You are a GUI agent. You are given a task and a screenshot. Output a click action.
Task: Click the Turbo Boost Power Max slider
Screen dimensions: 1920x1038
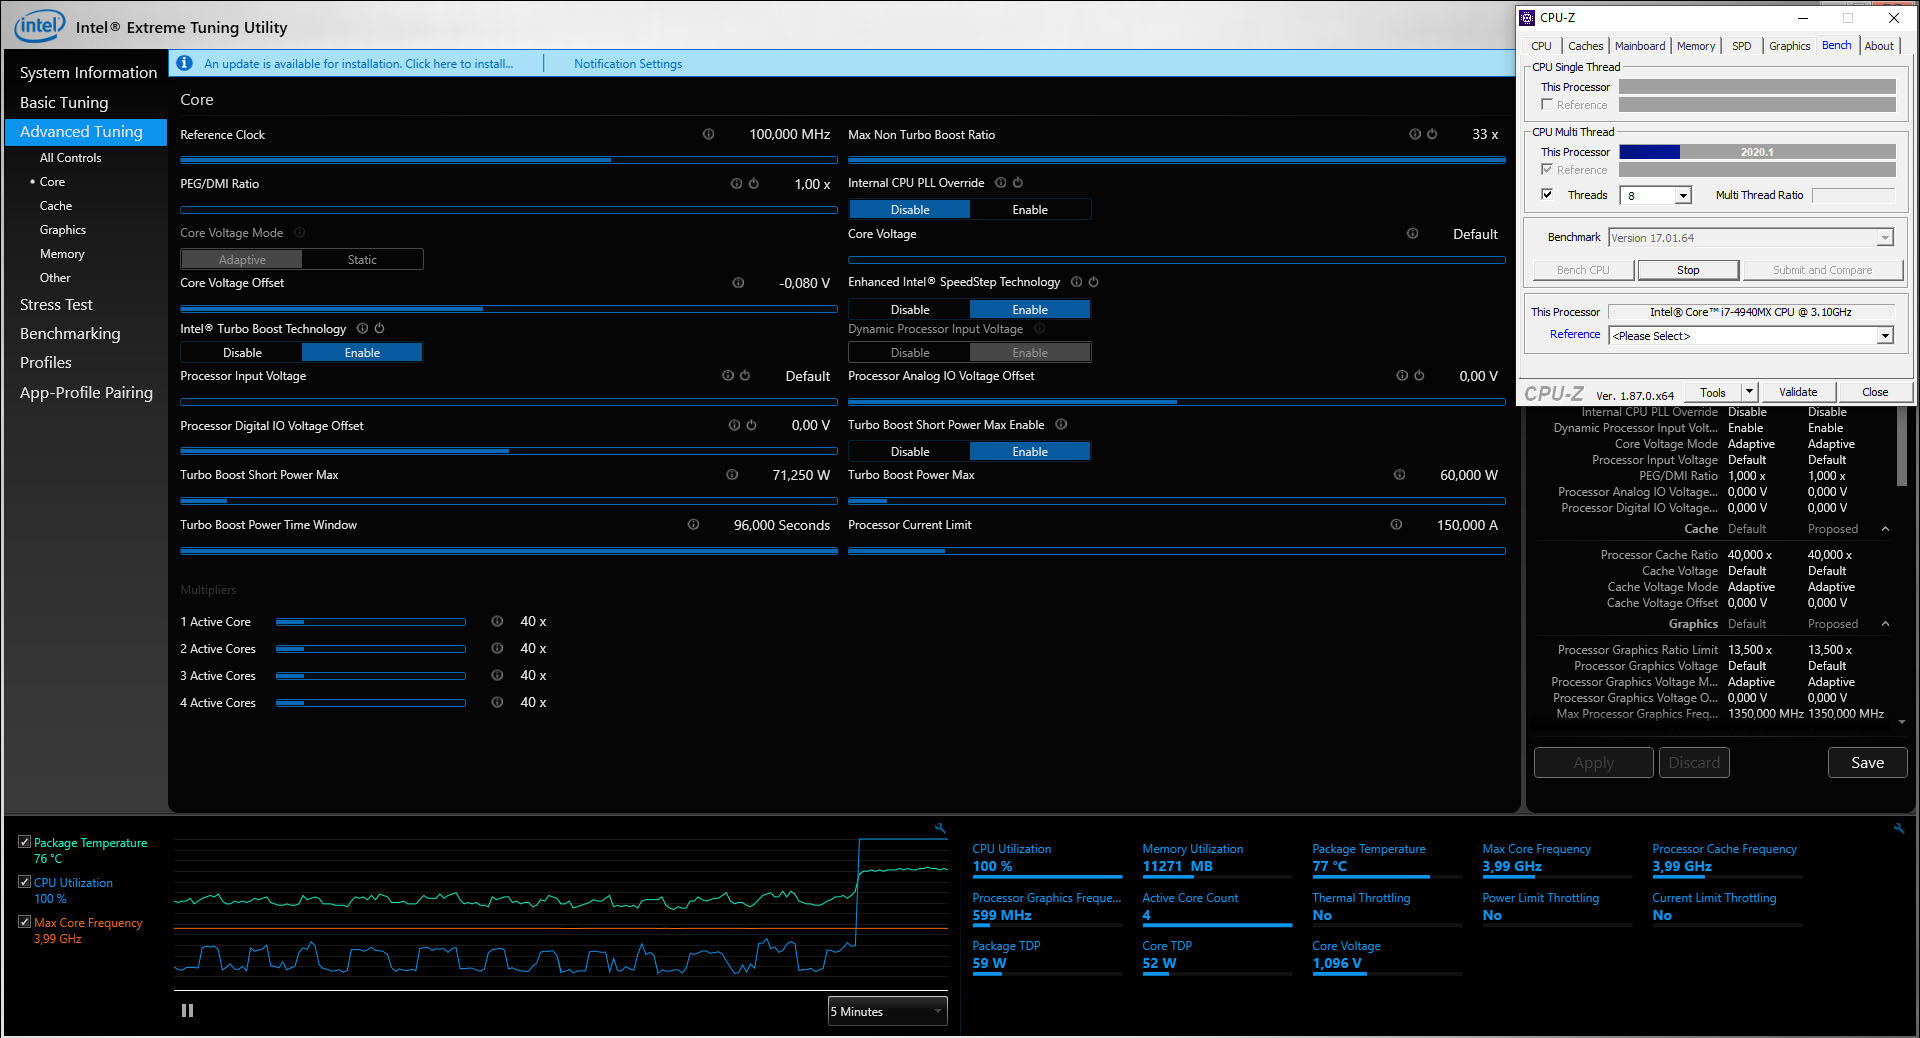(x=1176, y=501)
